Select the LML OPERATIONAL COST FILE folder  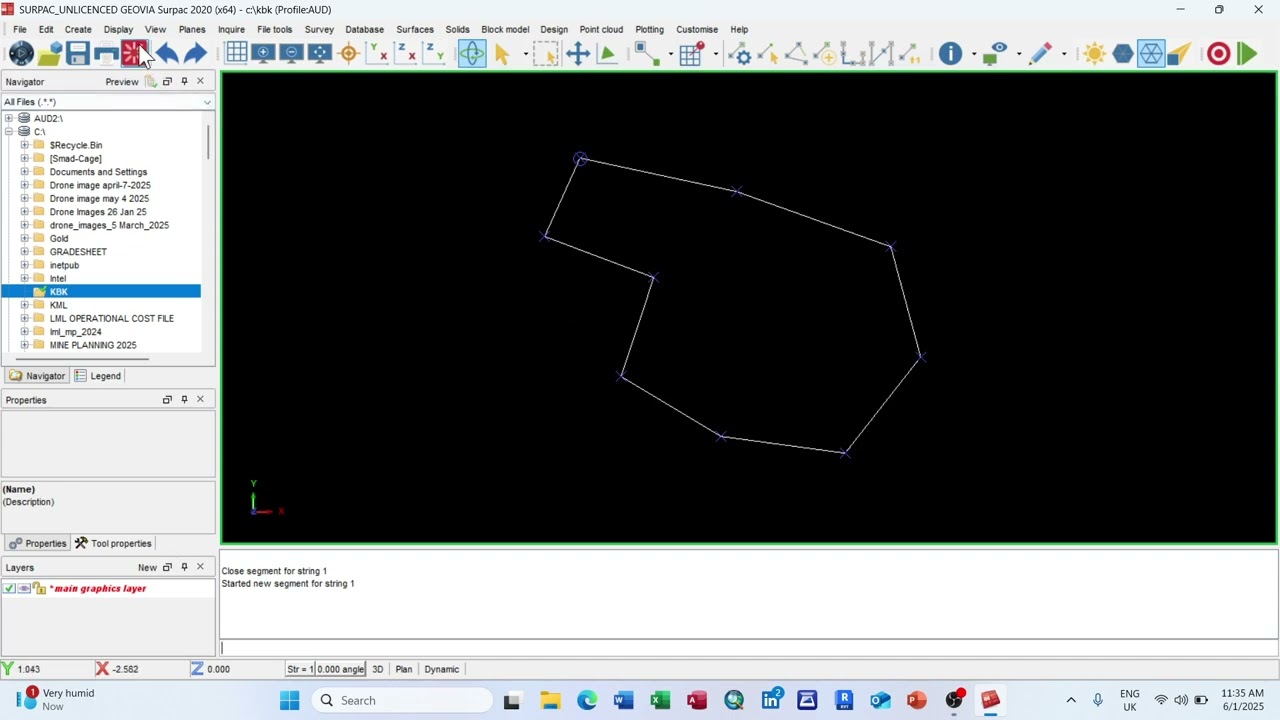111,318
